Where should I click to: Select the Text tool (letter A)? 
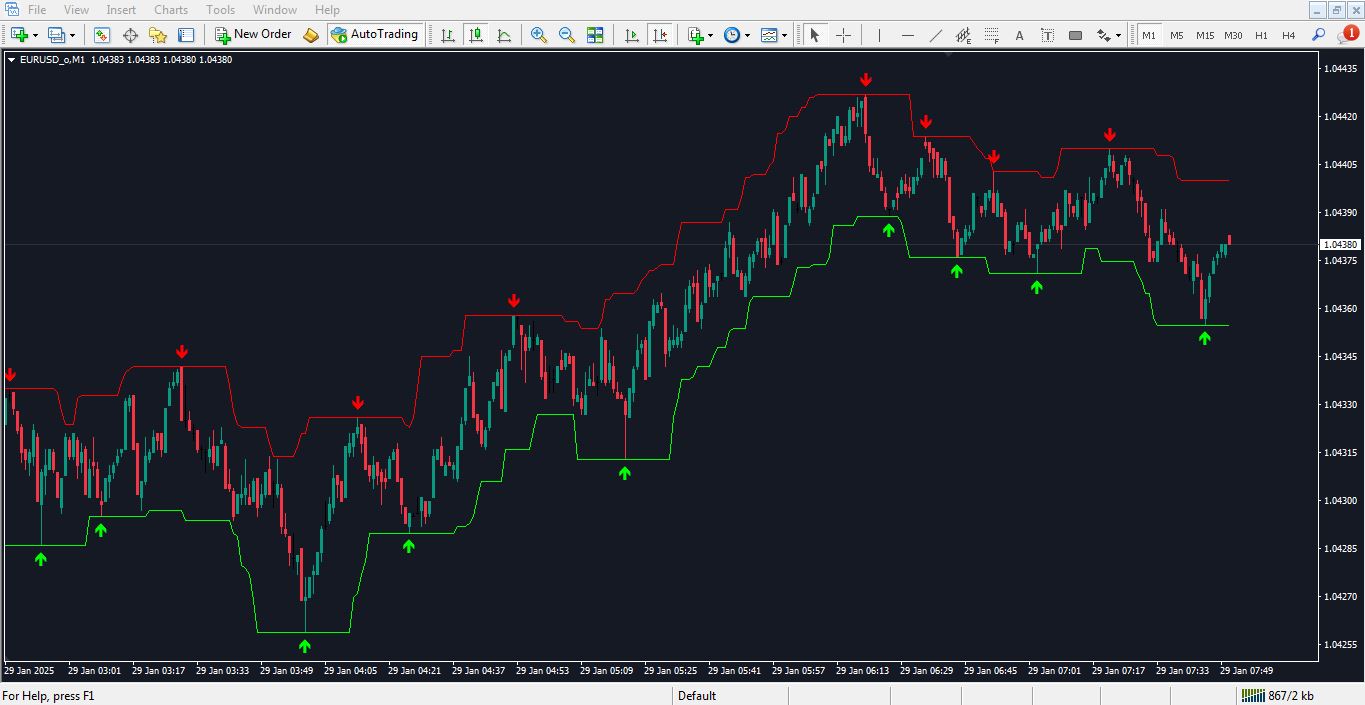point(1019,35)
